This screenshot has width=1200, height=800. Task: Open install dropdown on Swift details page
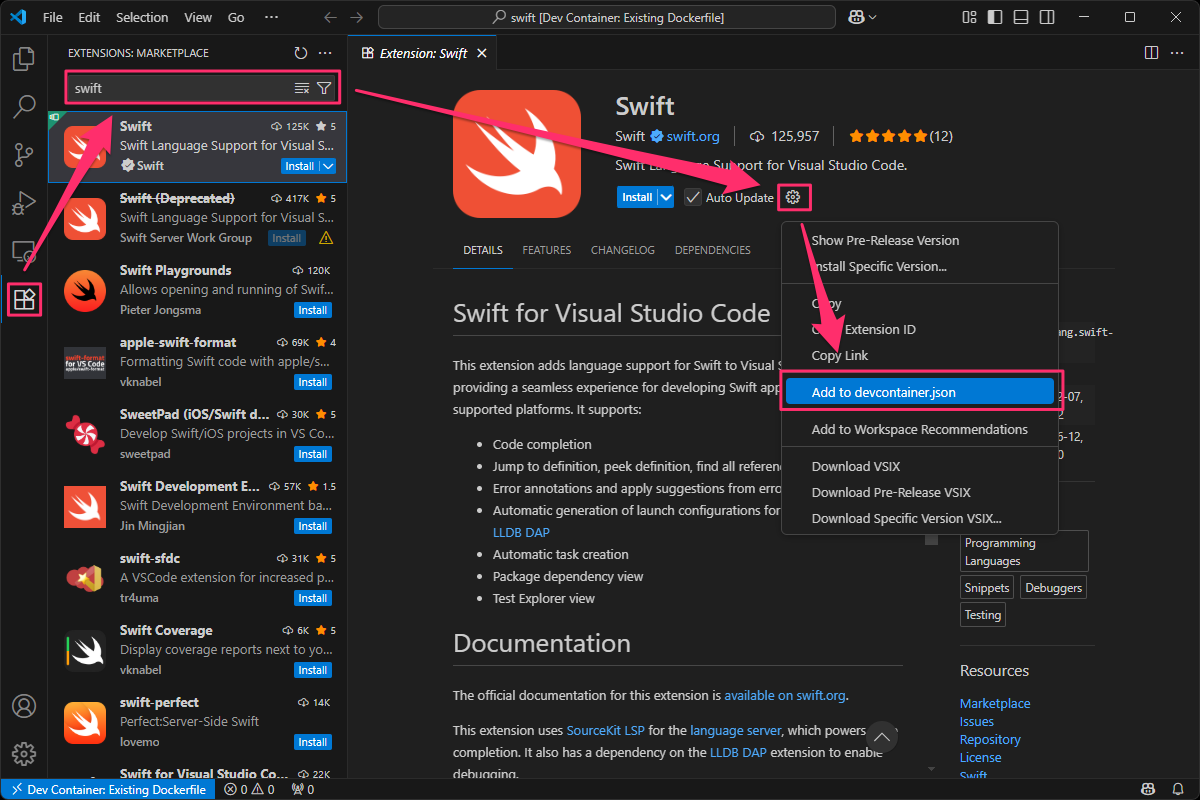[666, 197]
